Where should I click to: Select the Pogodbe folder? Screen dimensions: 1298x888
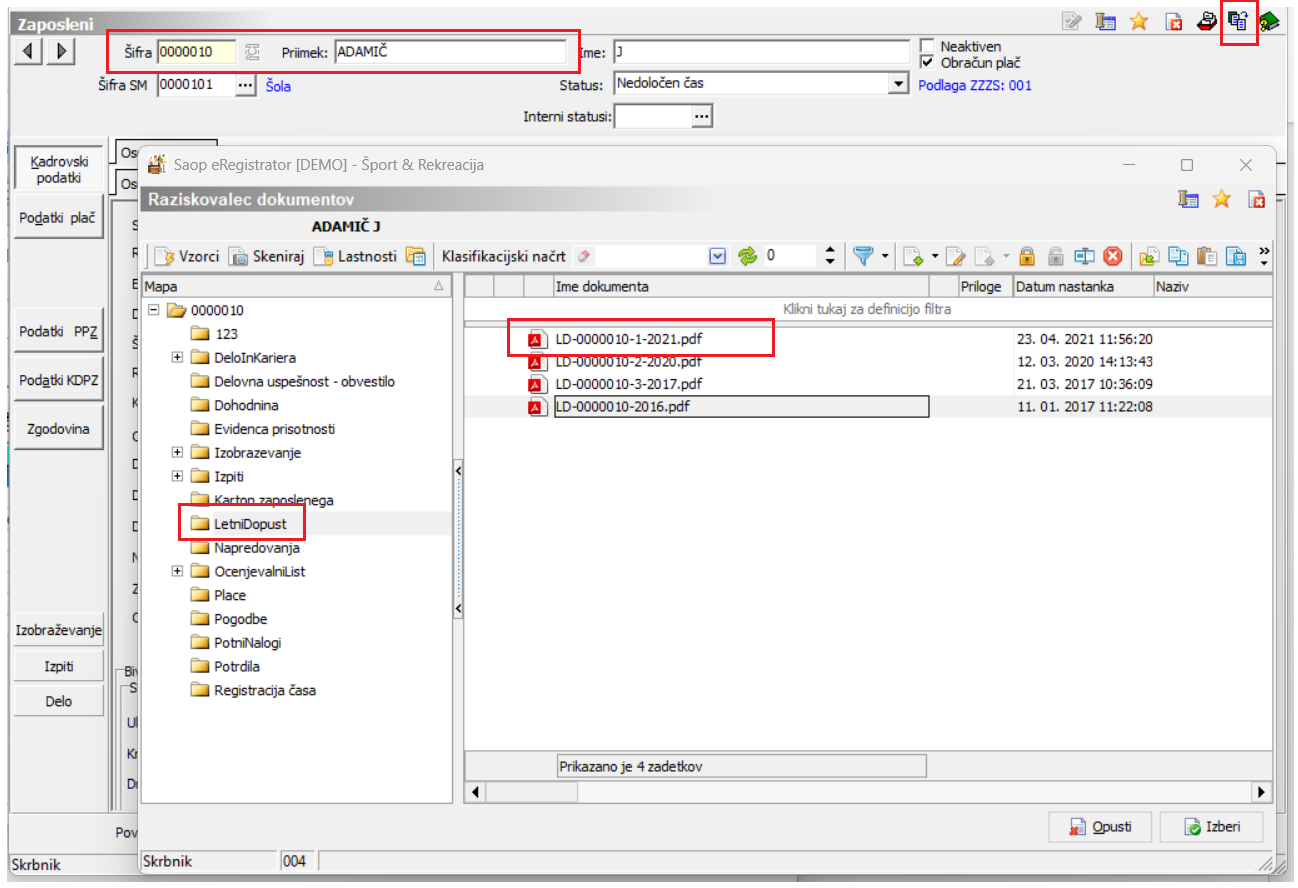click(x=240, y=619)
